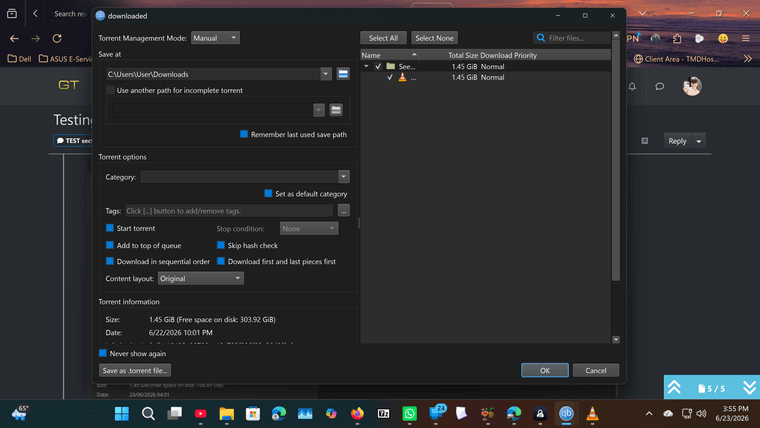Show hidden system tray icons
The height and width of the screenshot is (428, 760).
649,413
